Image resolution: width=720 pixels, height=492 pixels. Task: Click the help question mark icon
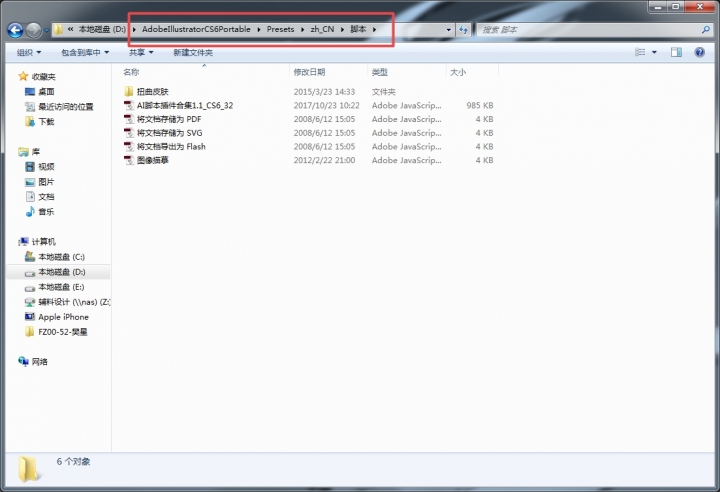tap(705, 52)
